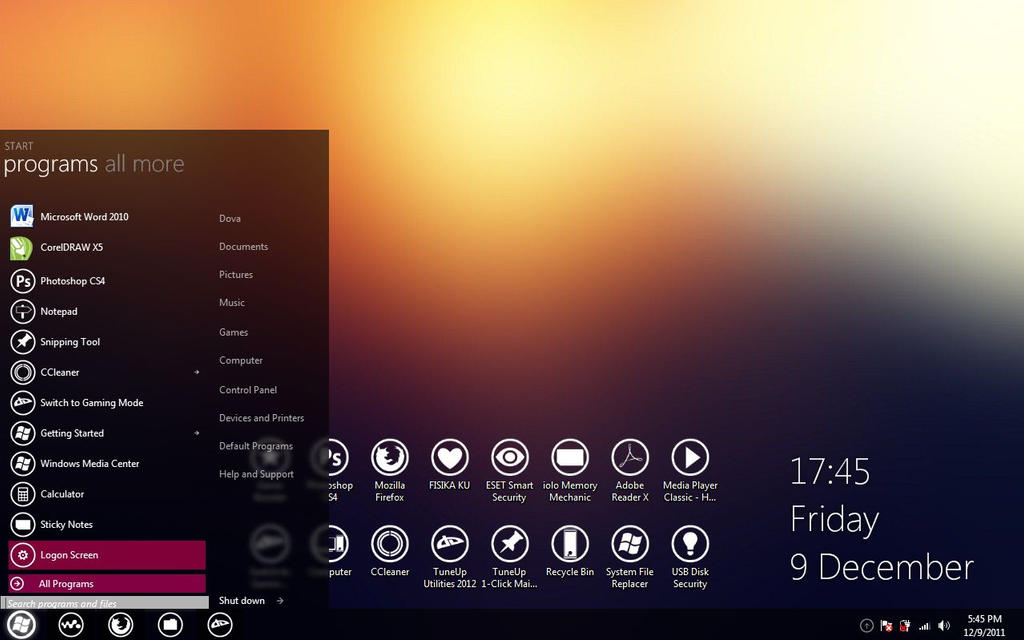Open the Walkman-style media player taskbar icon
Screen dimensions: 1024x640
click(71, 625)
